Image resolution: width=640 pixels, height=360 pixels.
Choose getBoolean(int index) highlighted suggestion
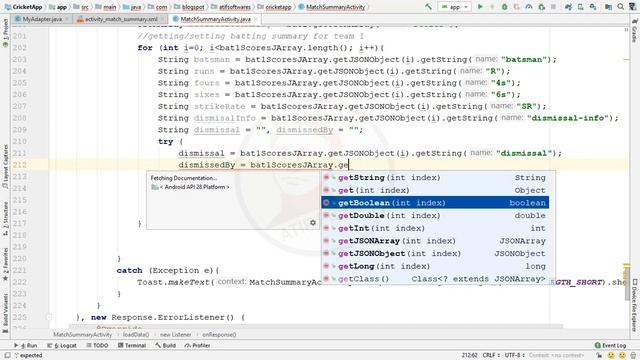[435, 203]
